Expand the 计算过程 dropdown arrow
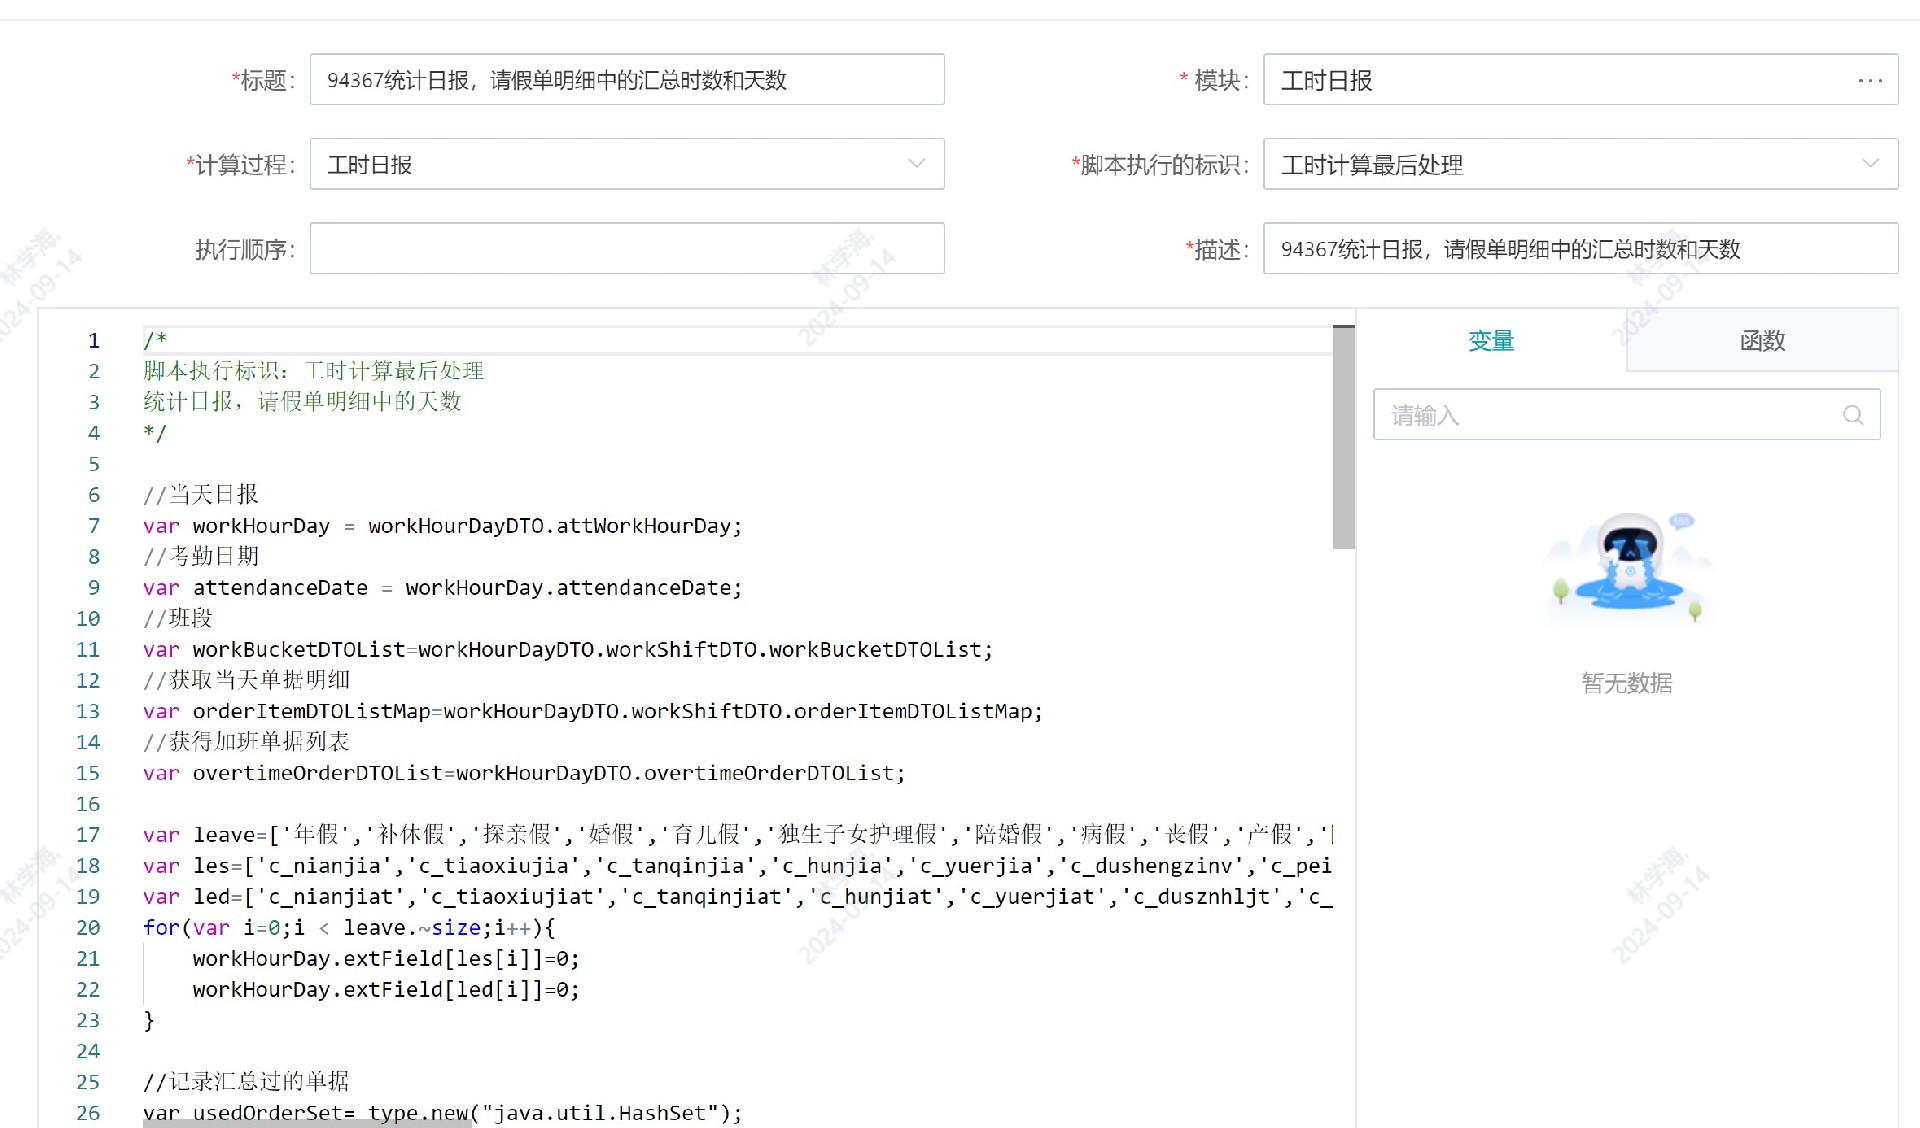This screenshot has height=1128, width=1920. click(915, 164)
